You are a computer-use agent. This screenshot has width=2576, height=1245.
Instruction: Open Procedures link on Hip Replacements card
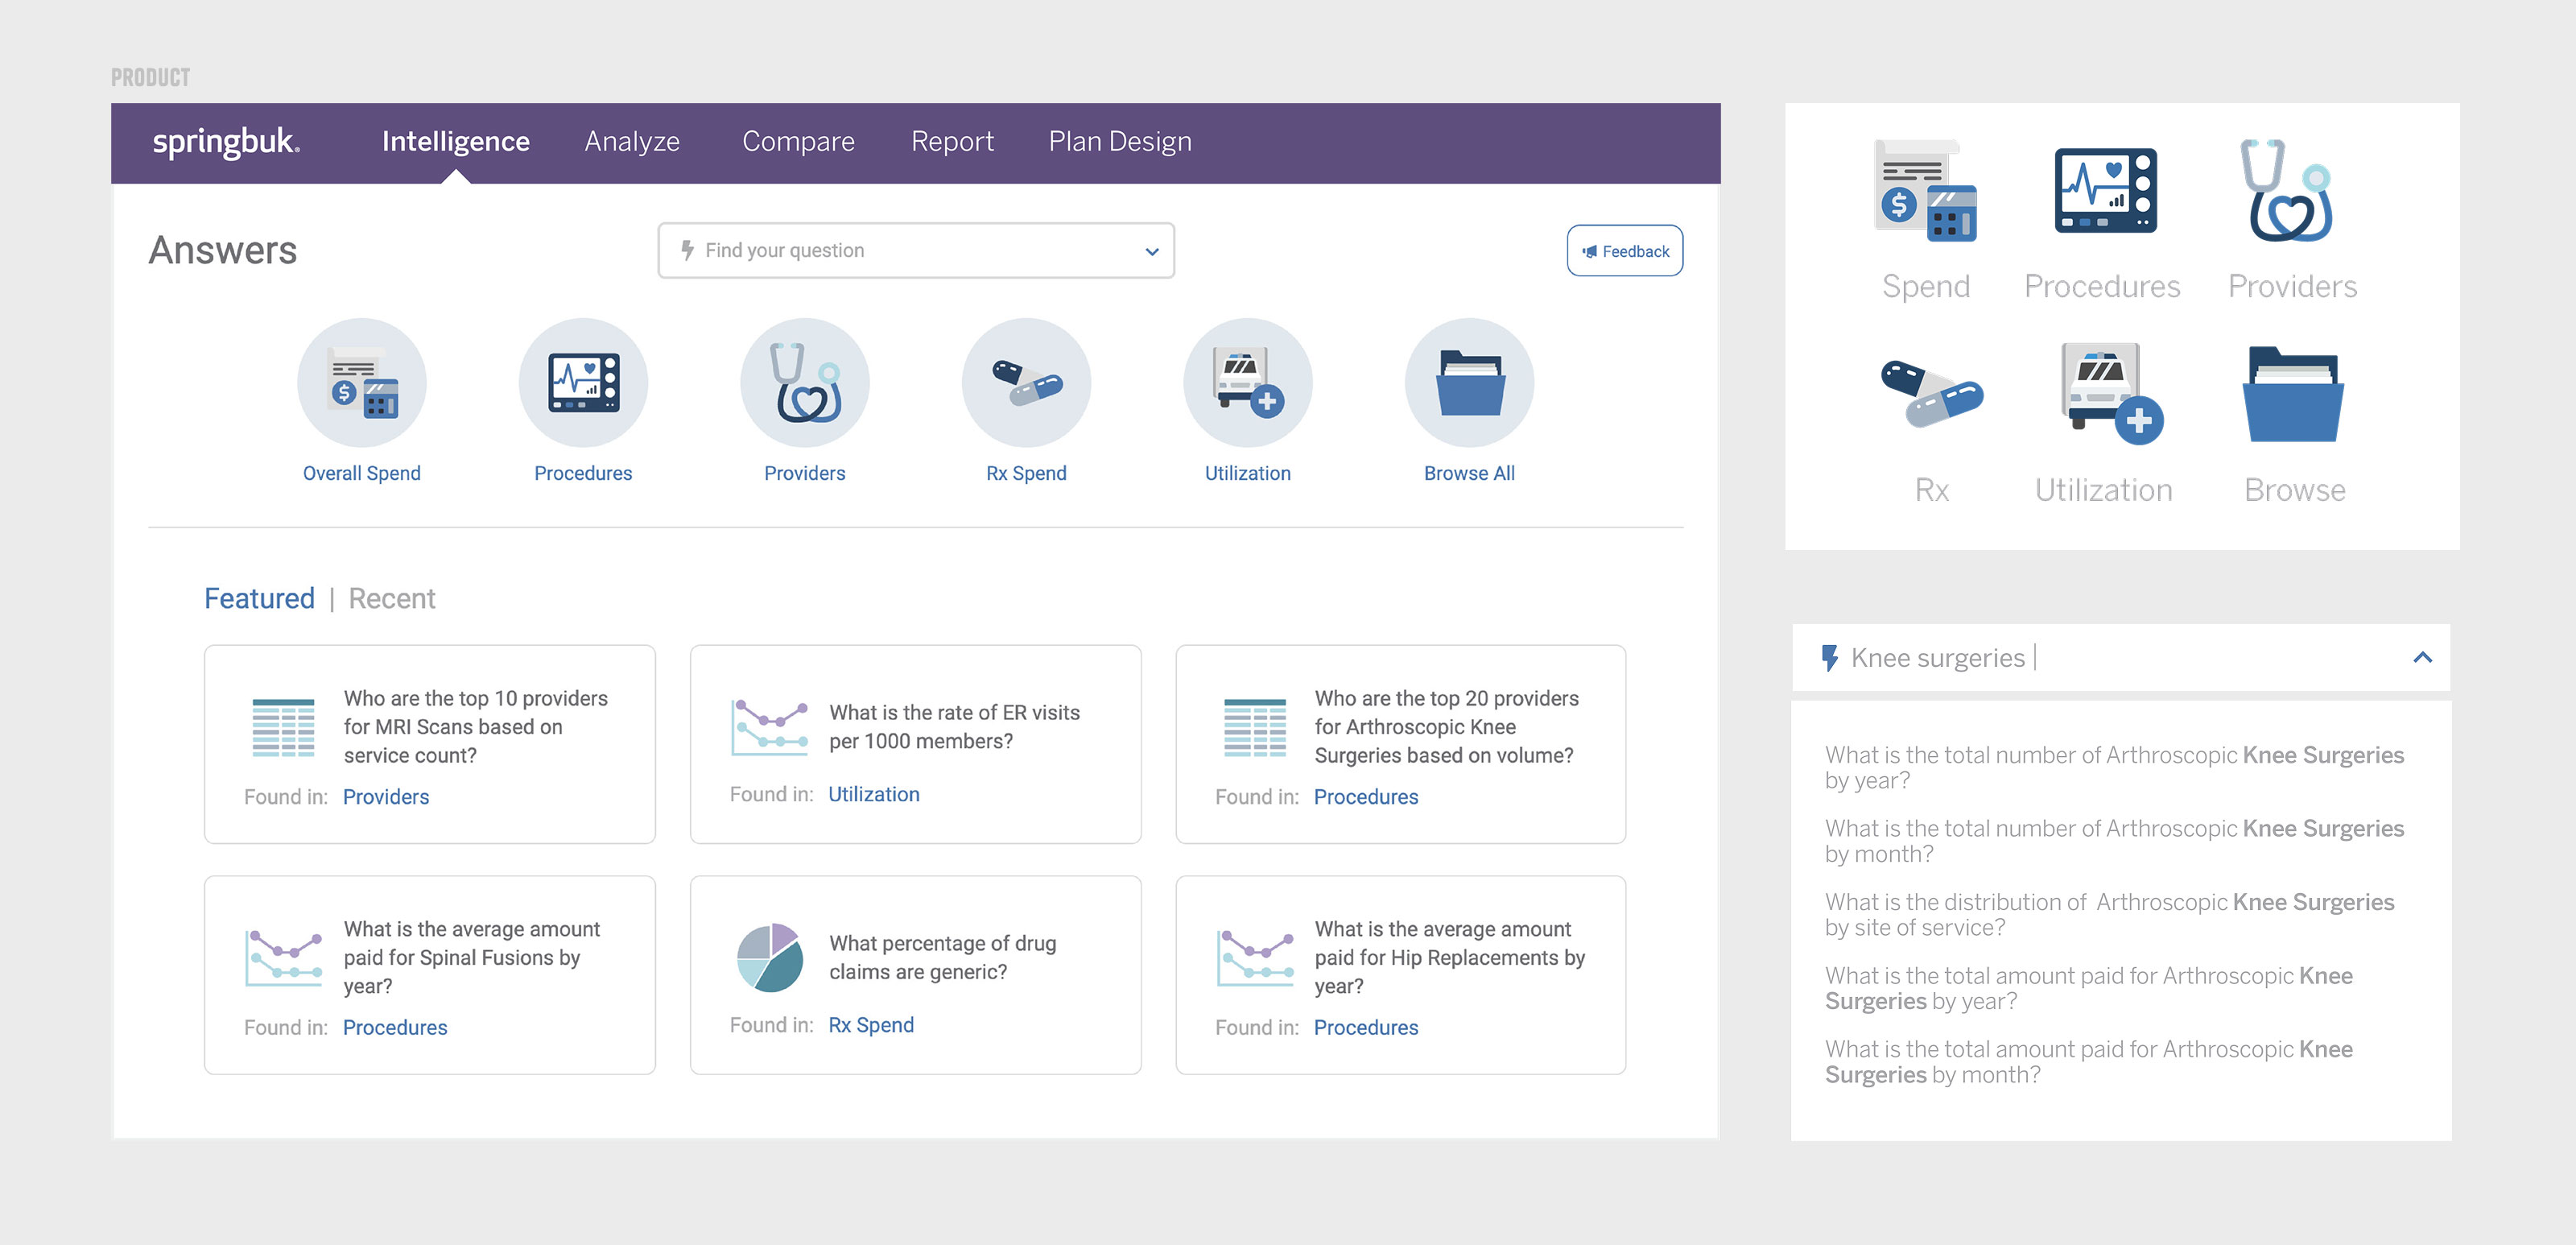tap(1366, 1027)
